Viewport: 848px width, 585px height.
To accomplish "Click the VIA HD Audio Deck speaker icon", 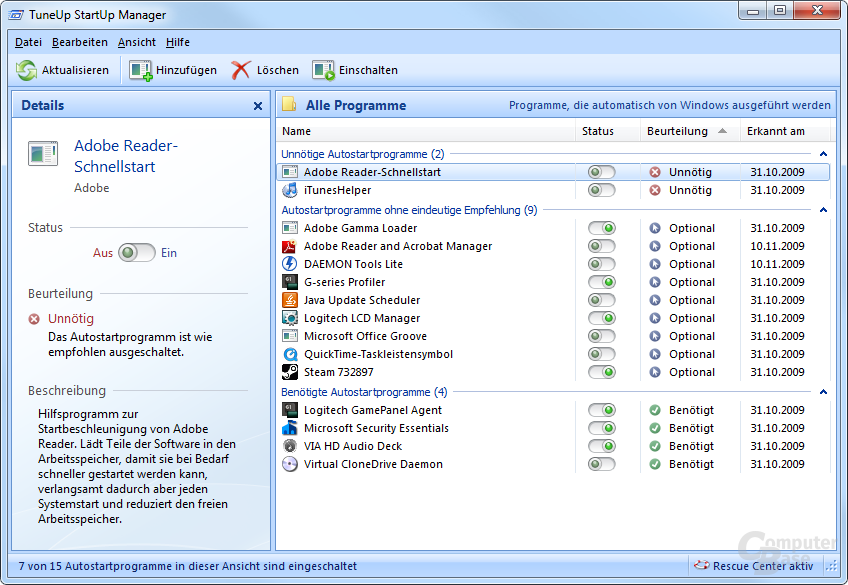I will [290, 446].
